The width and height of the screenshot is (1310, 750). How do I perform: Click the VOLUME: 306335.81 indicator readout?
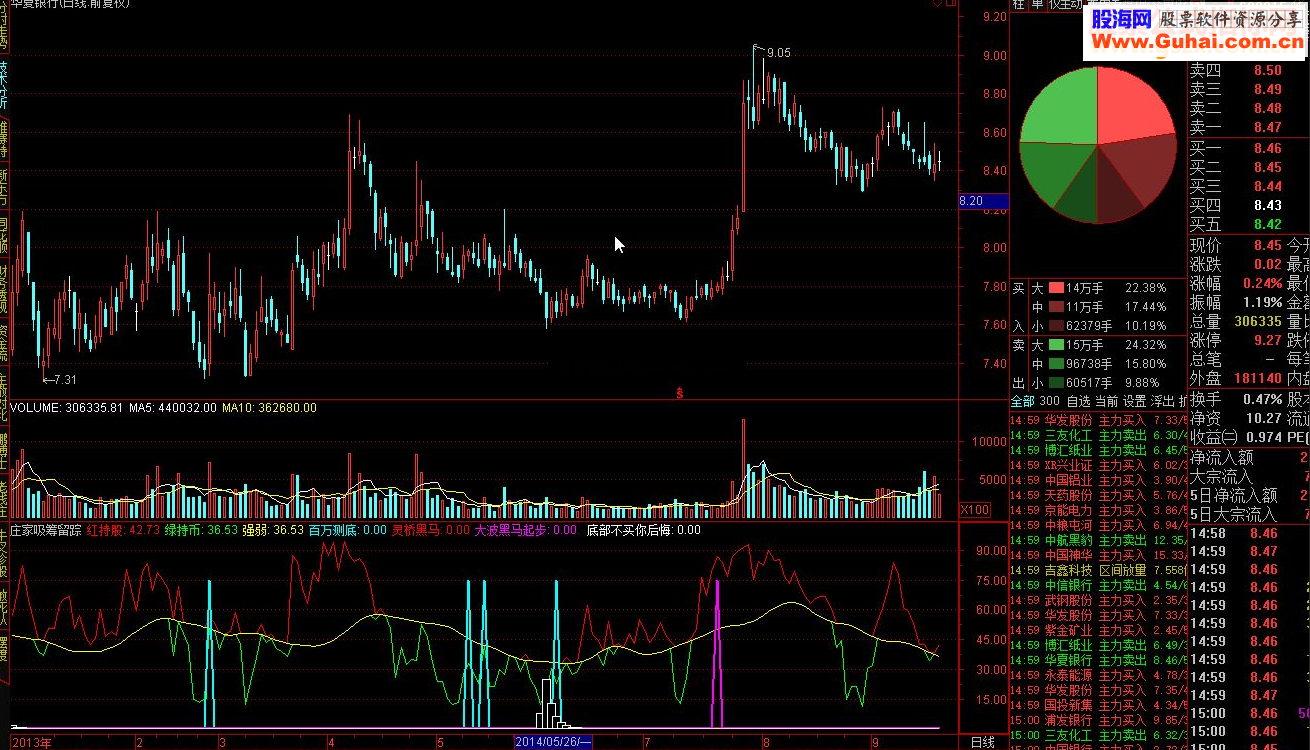65,408
